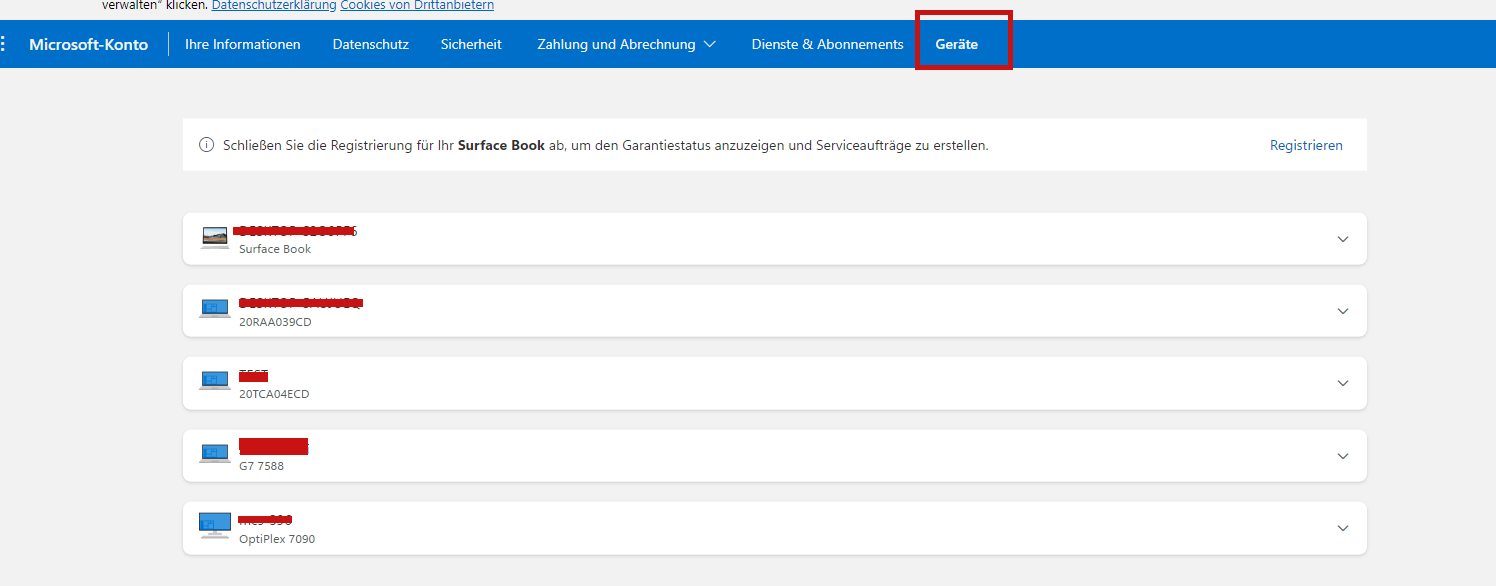Image resolution: width=1496 pixels, height=586 pixels.
Task: Expand the G7 7588 device card
Action: (x=1343, y=456)
